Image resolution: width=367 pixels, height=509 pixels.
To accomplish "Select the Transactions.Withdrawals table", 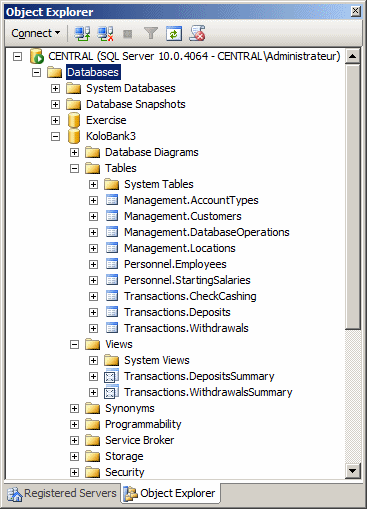I will [186, 328].
